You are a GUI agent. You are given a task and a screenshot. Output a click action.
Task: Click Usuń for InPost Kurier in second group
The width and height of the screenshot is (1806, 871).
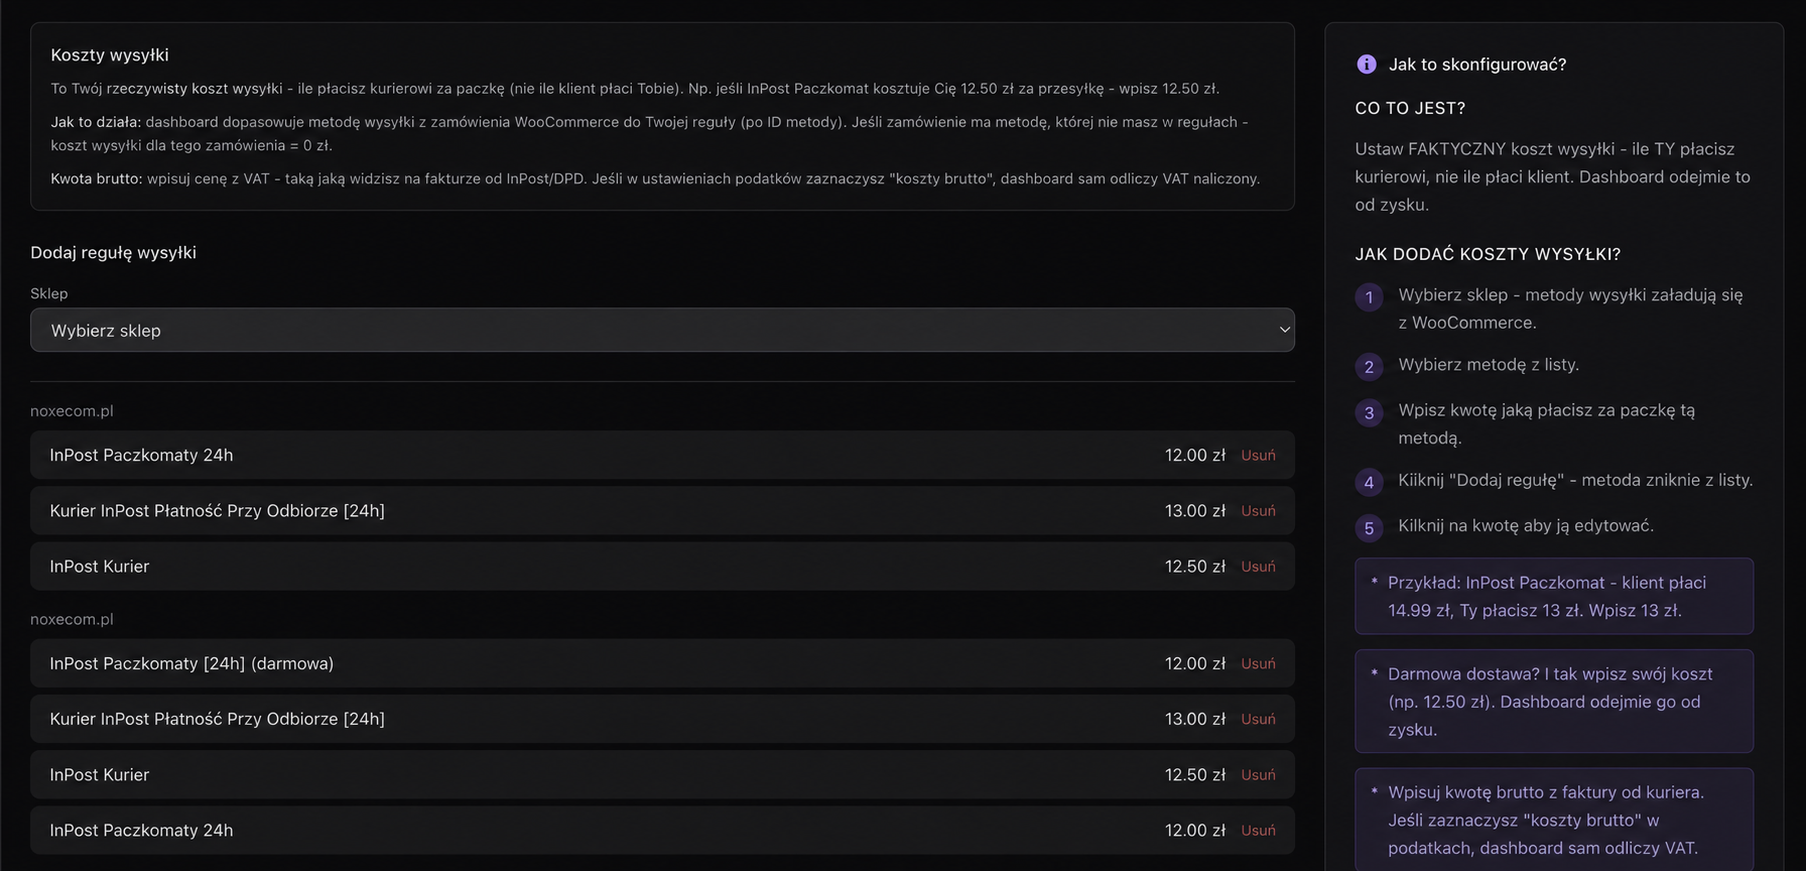pos(1258,775)
